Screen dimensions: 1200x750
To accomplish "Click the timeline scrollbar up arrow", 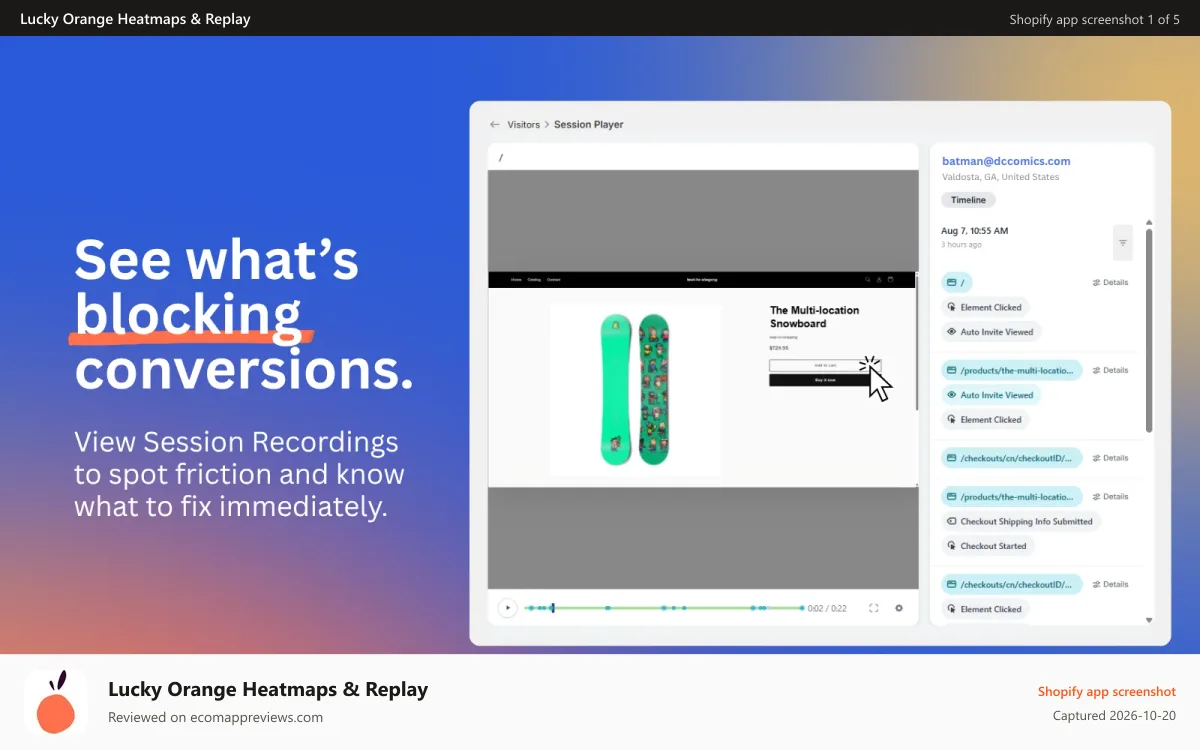I will point(1148,222).
